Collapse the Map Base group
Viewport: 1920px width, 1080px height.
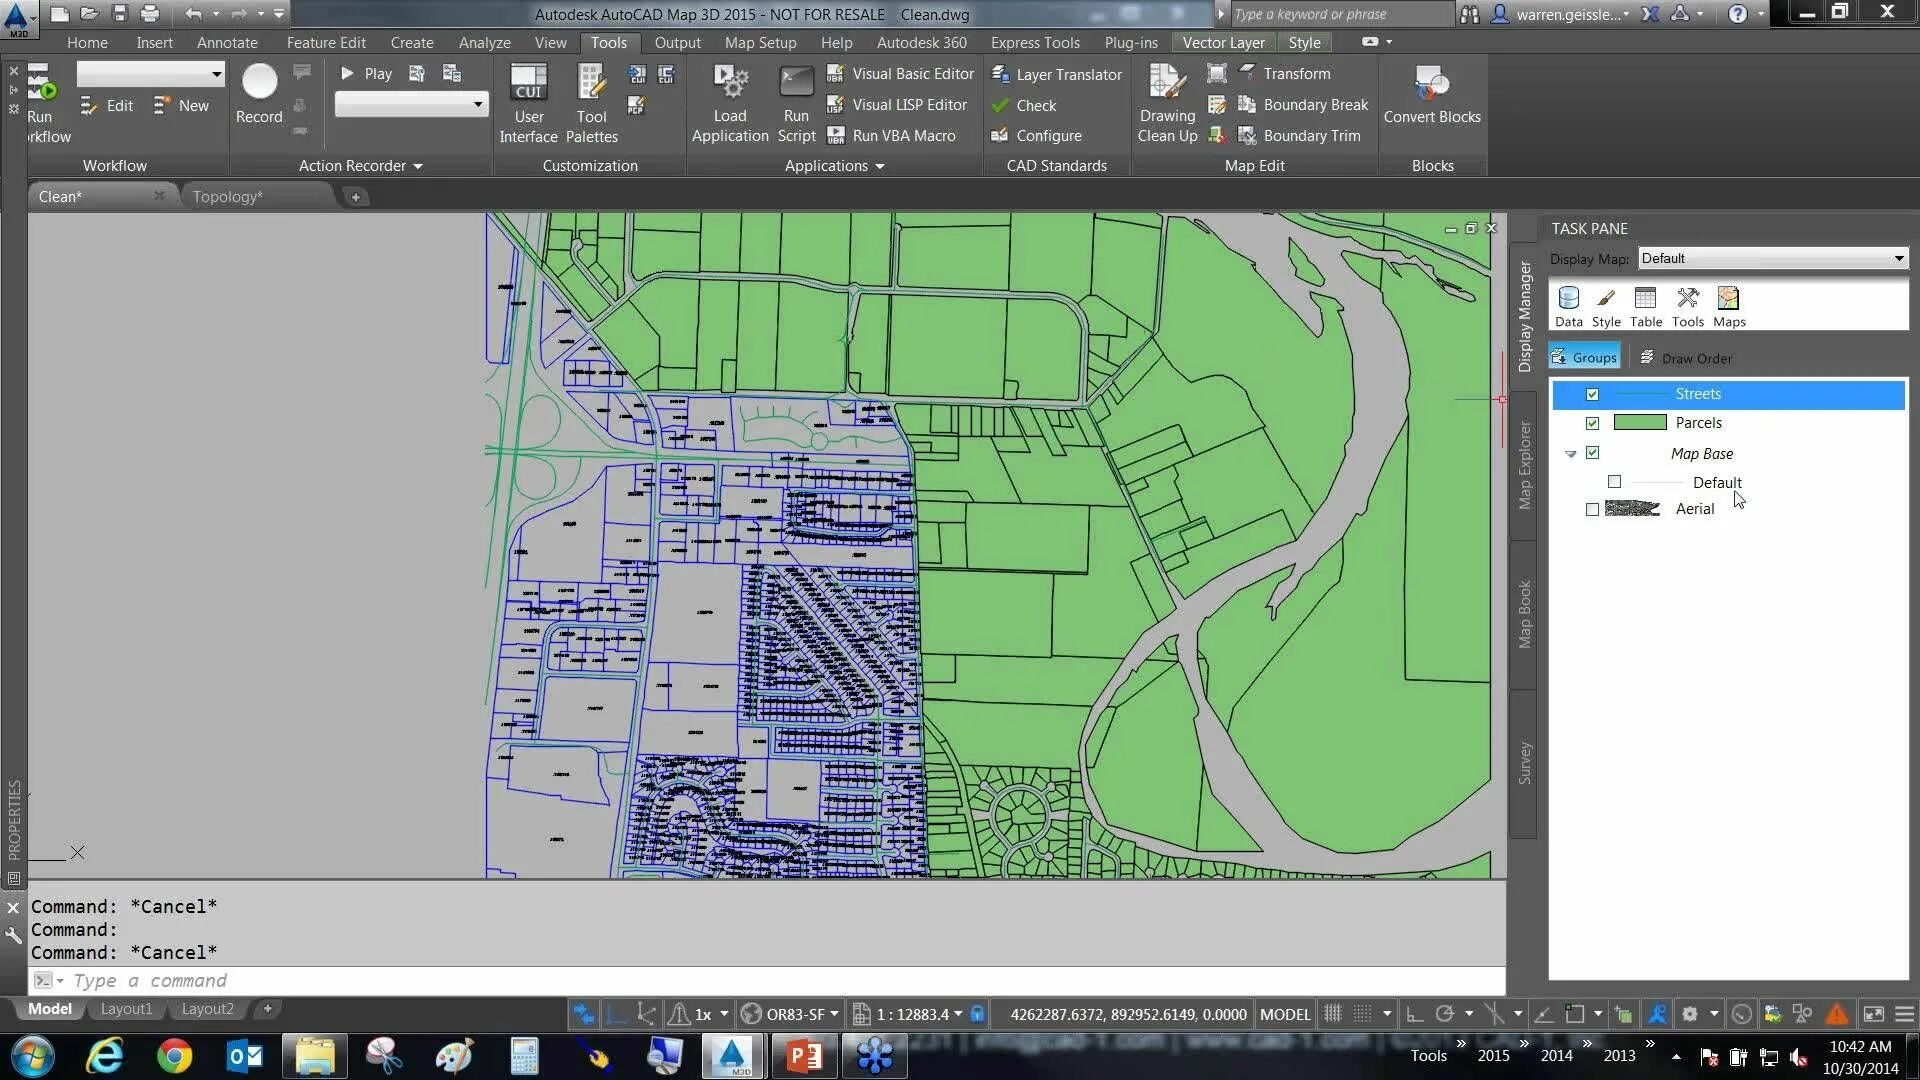click(x=1570, y=454)
